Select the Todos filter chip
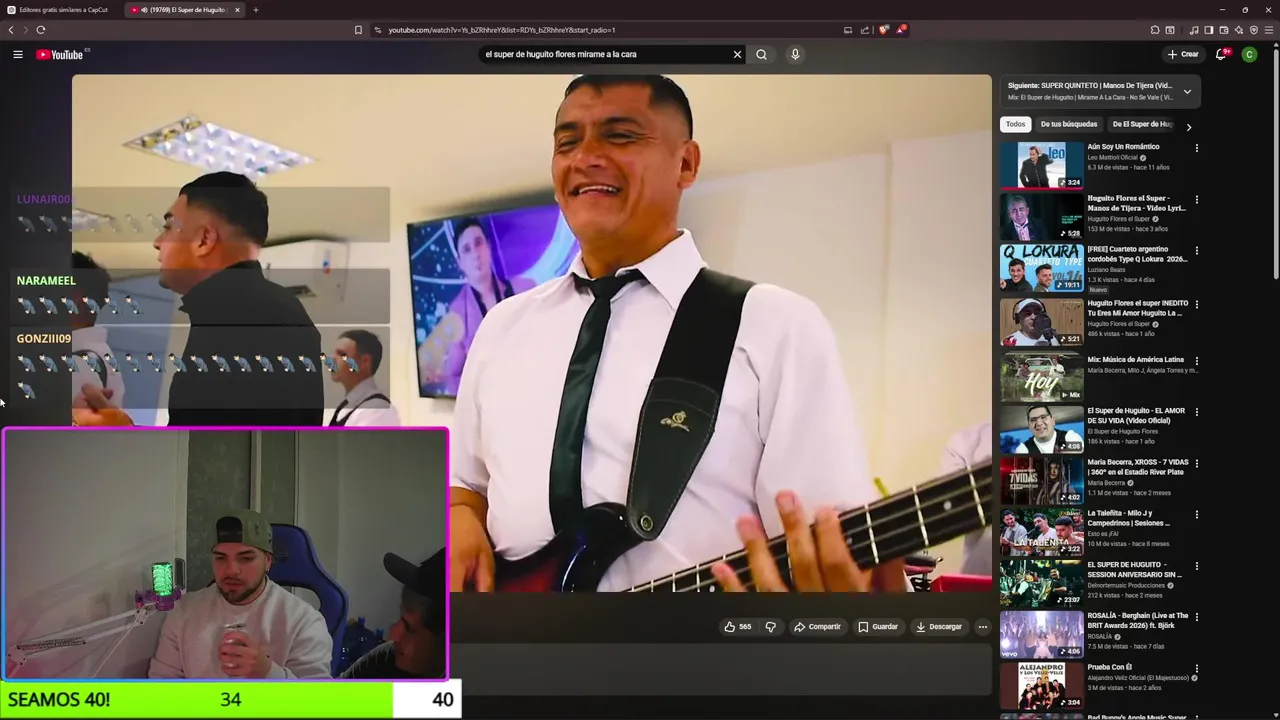 1015,124
